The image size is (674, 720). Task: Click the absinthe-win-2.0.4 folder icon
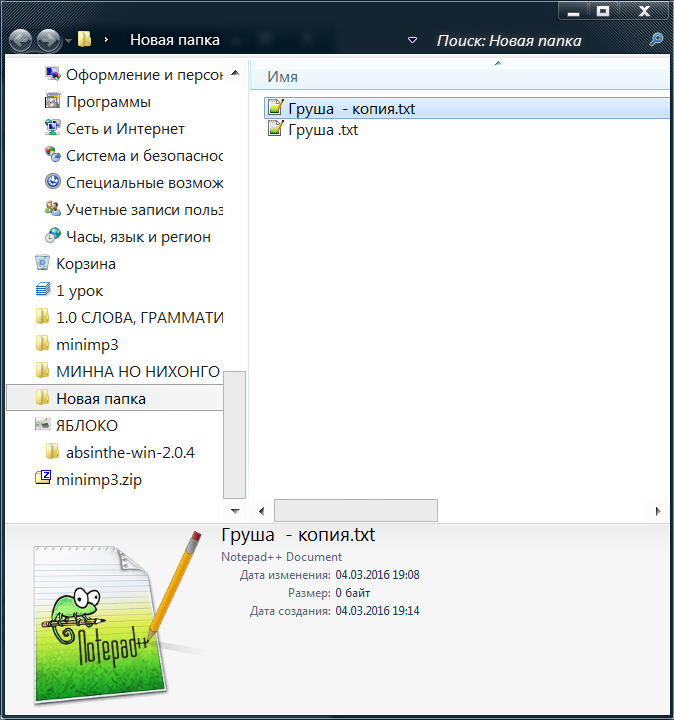coord(52,452)
